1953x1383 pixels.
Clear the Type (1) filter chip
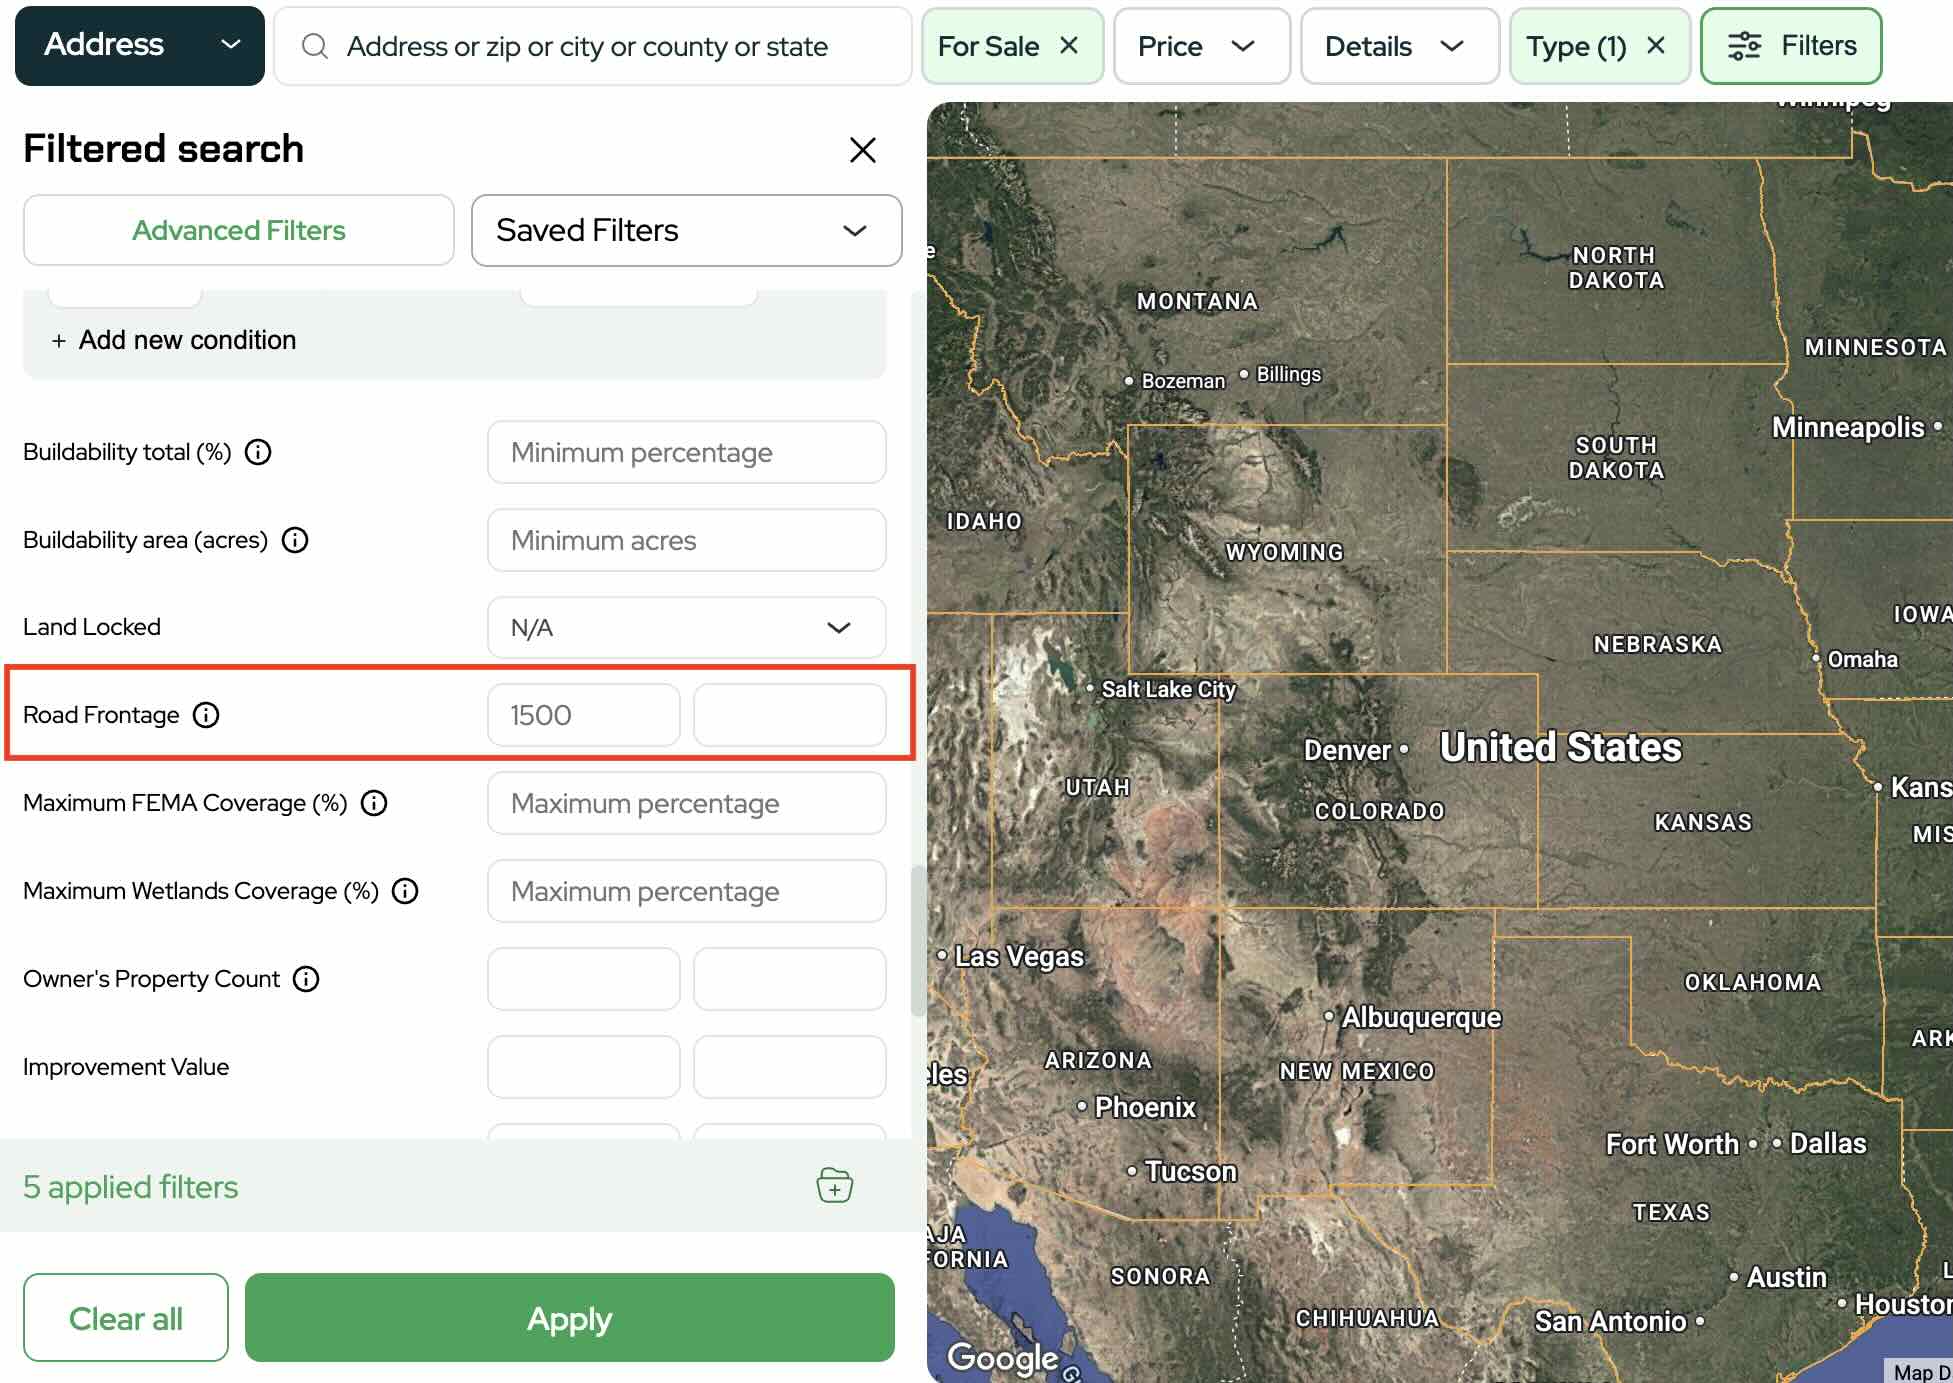[x=1656, y=46]
